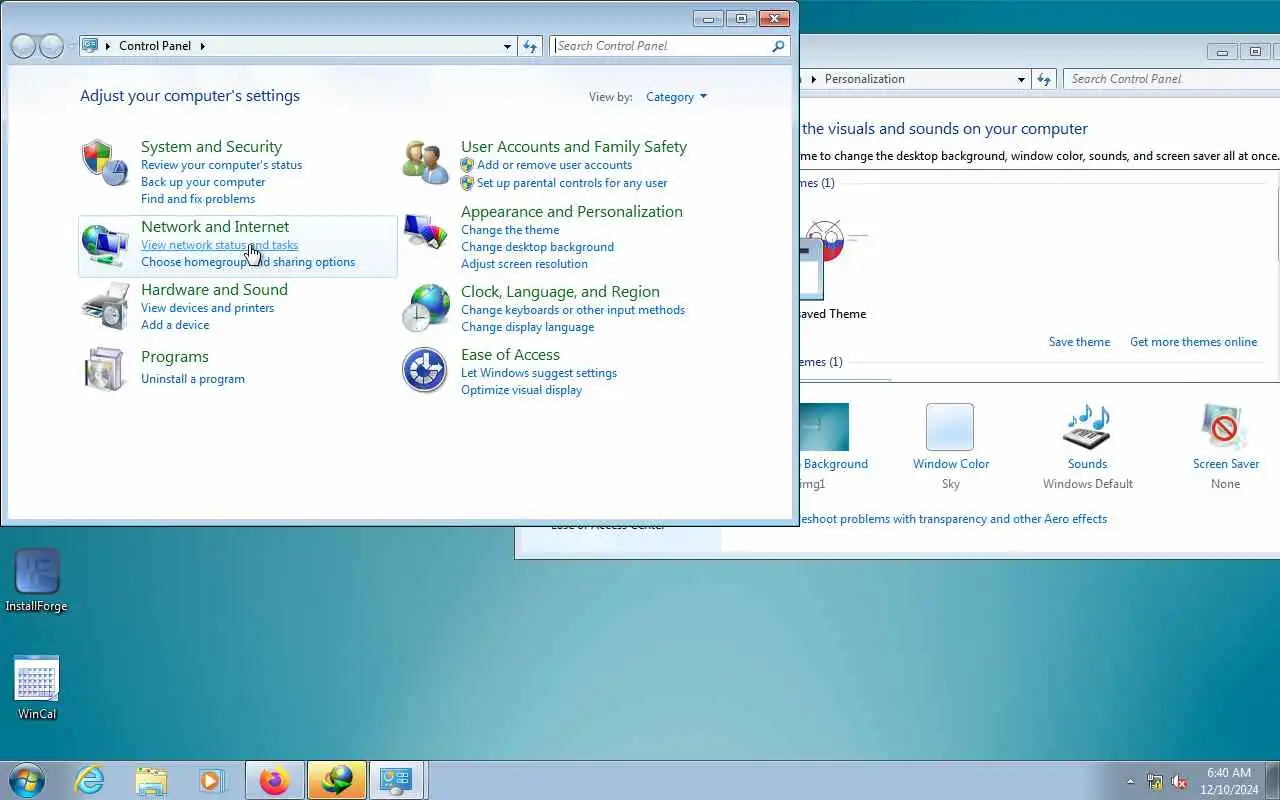The width and height of the screenshot is (1280, 800).
Task: Click the root arrow in the Control Panel address bar
Action: tap(108, 46)
